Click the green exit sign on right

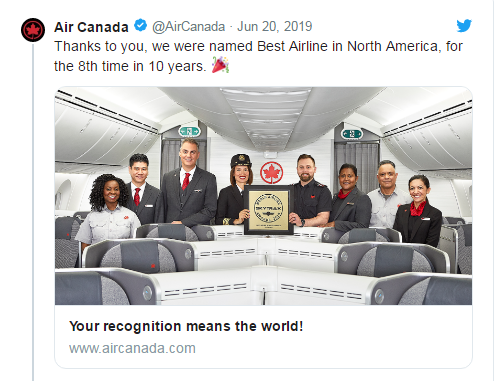[352, 134]
